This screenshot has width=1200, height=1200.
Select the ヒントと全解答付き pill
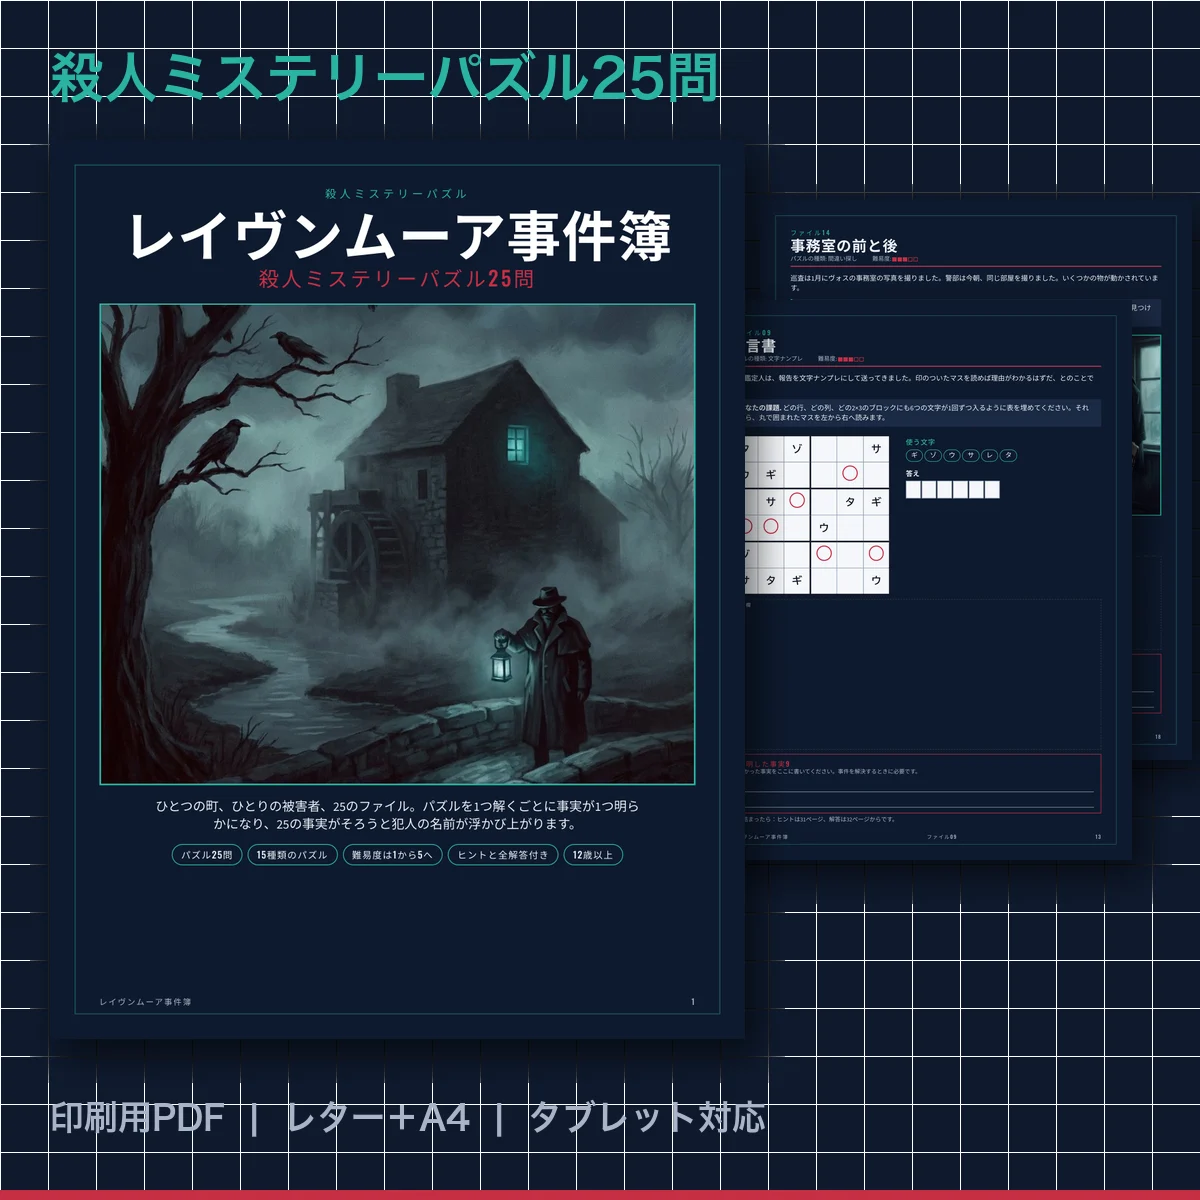click(x=503, y=855)
